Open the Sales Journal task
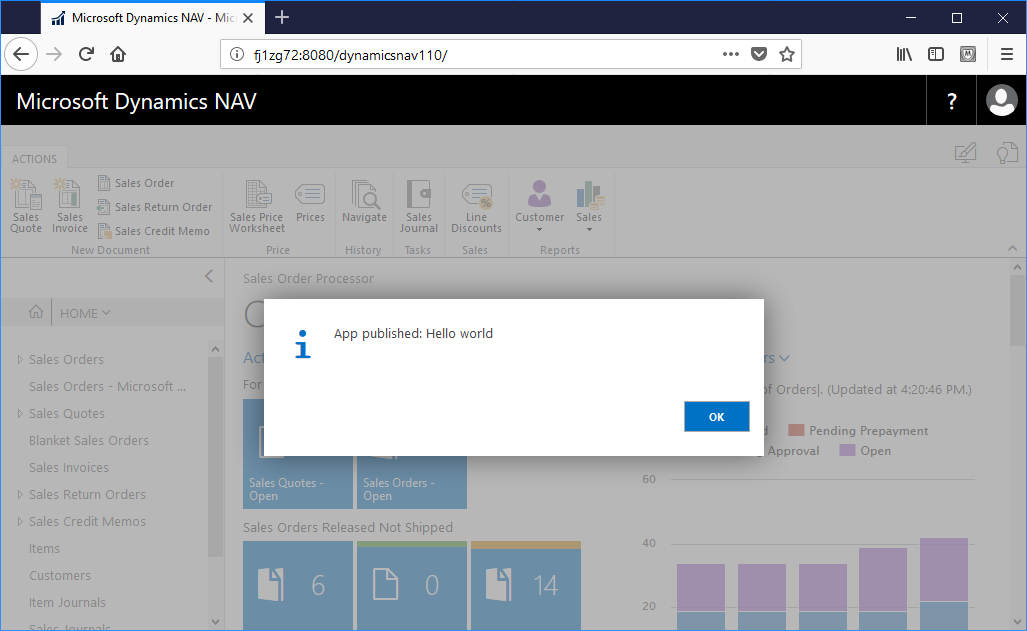This screenshot has width=1027, height=631. click(419, 206)
